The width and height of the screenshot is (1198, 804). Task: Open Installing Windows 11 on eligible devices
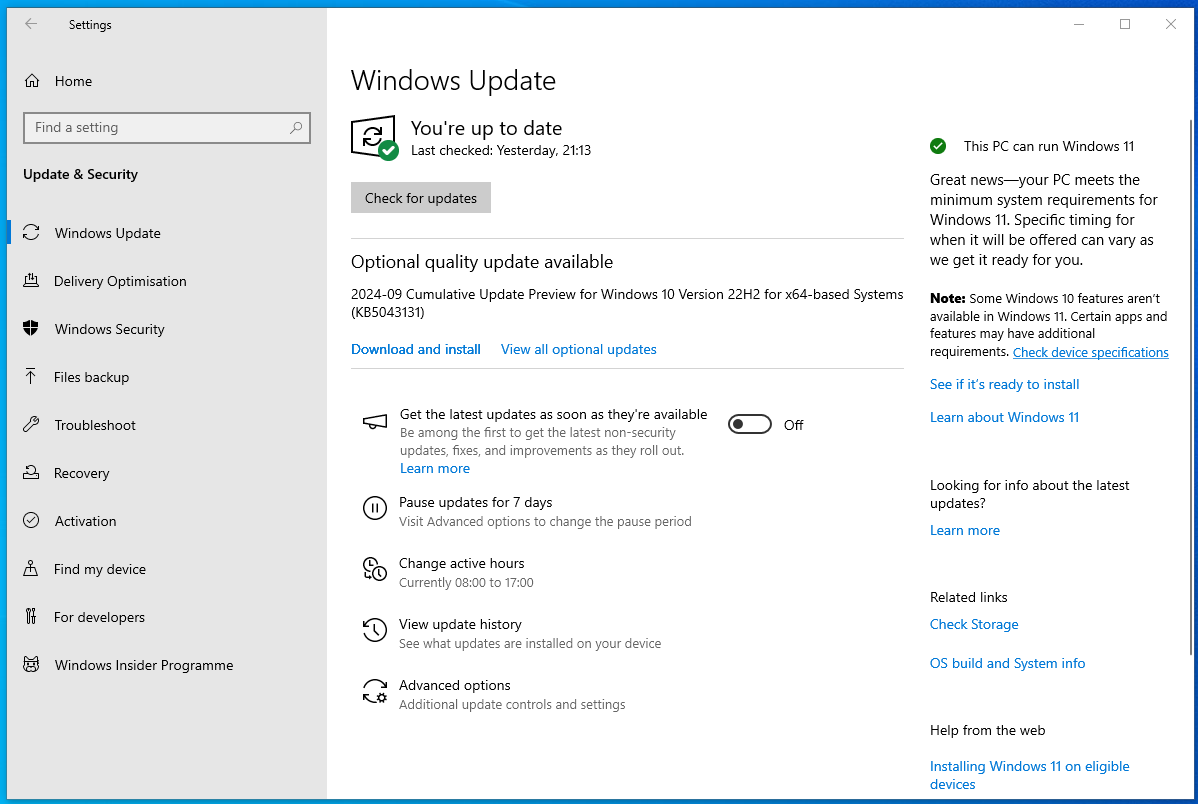coord(1029,775)
